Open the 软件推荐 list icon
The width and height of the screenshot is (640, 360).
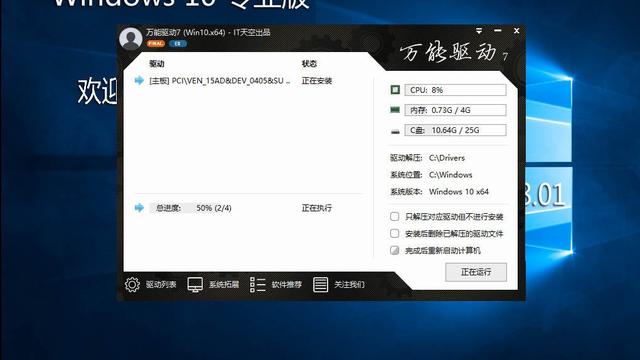coord(258,284)
